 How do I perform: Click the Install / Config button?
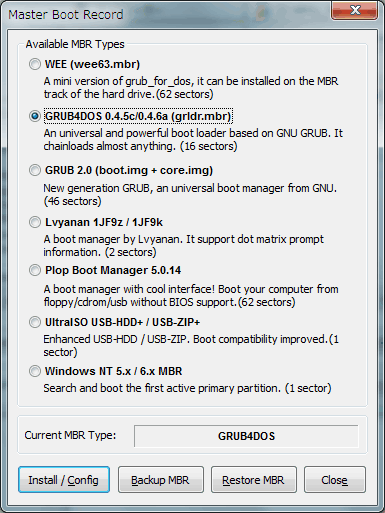tap(64, 480)
